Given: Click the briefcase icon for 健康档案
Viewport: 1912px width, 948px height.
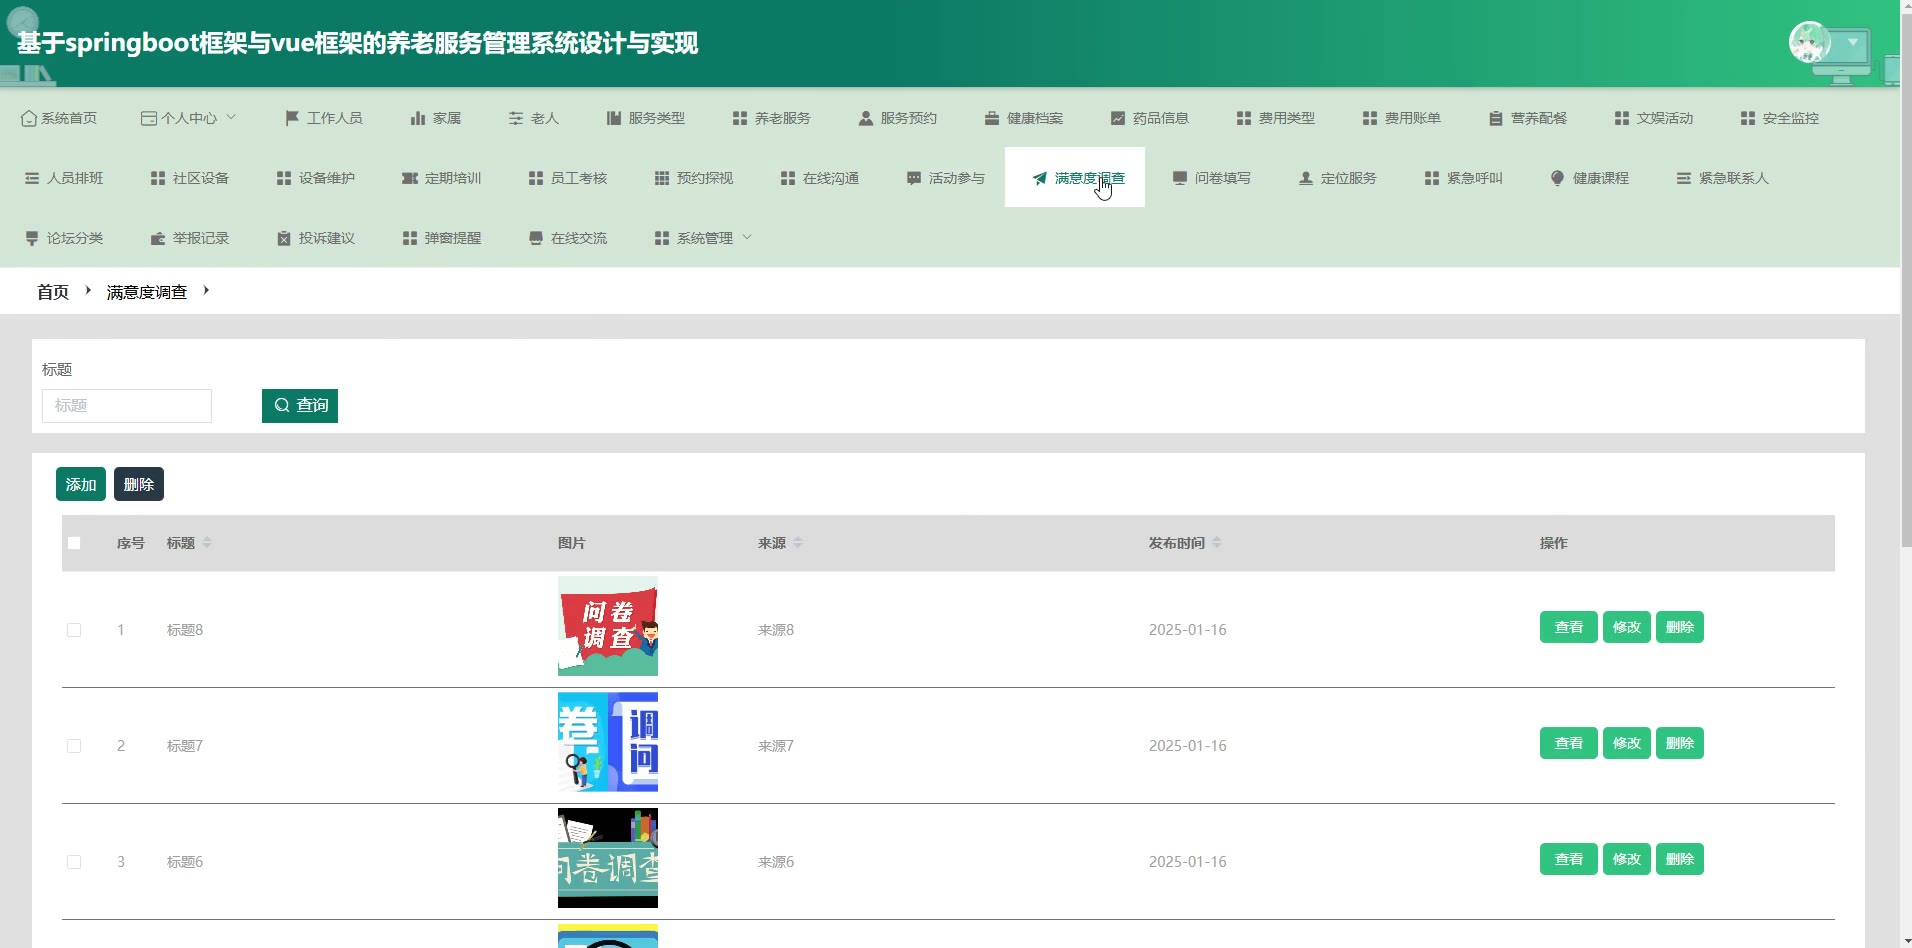Looking at the screenshot, I should (992, 118).
